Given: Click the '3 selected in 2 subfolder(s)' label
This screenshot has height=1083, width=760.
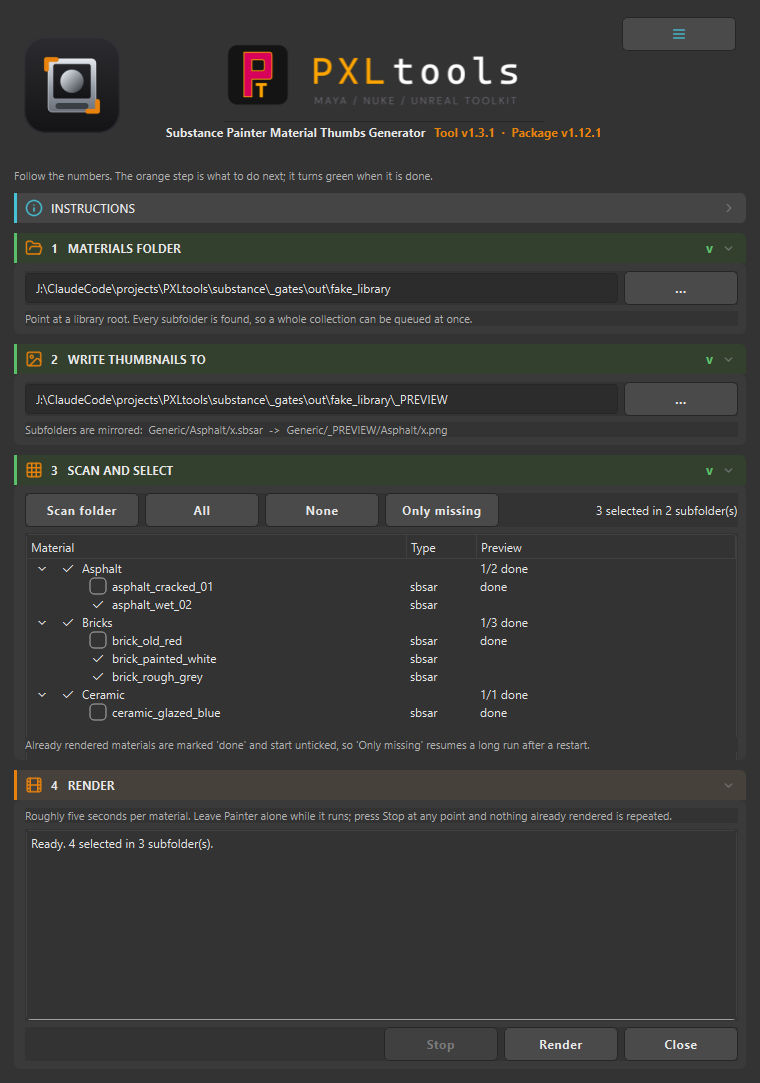Looking at the screenshot, I should [x=666, y=510].
